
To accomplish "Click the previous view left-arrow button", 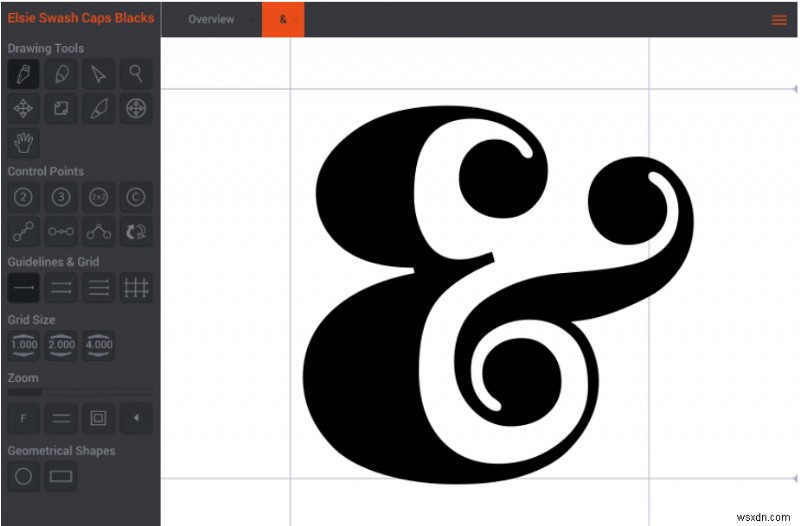I will pyautogui.click(x=136, y=418).
